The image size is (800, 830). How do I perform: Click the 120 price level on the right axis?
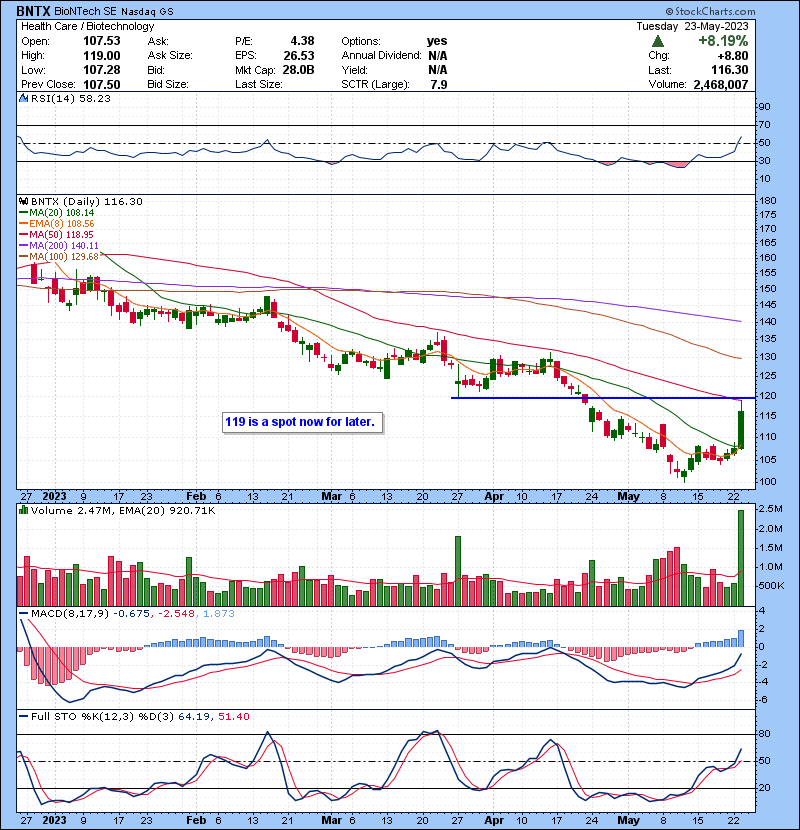[767, 396]
